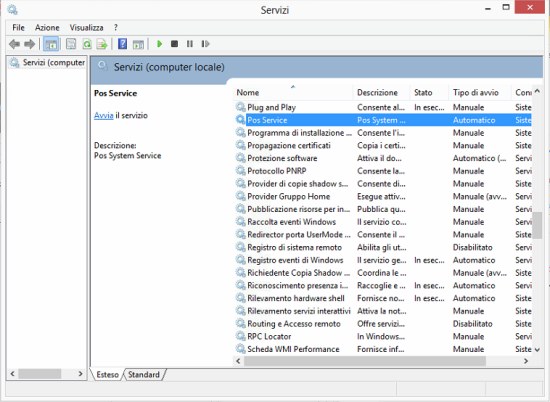Switch to the Esteso tab

click(107, 375)
